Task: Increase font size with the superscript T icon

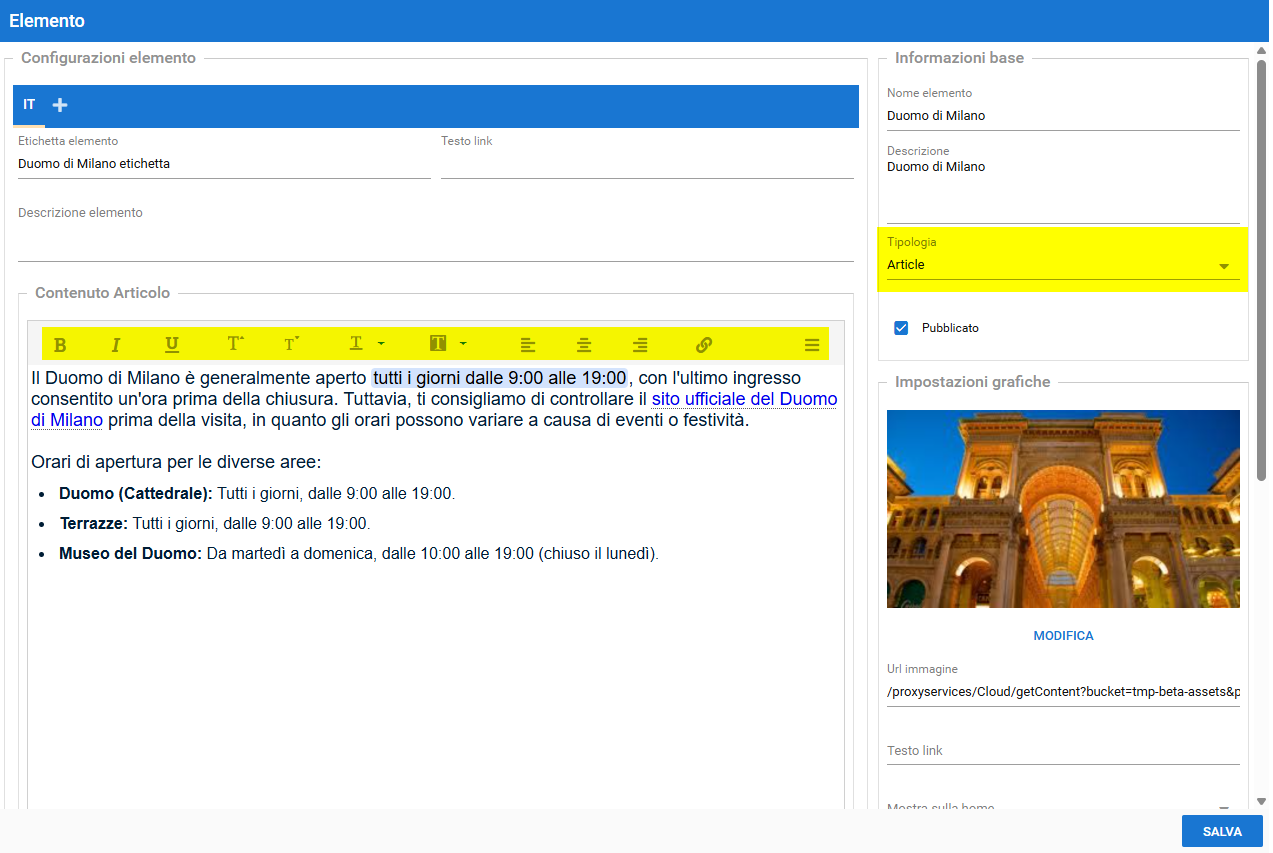Action: coord(235,344)
